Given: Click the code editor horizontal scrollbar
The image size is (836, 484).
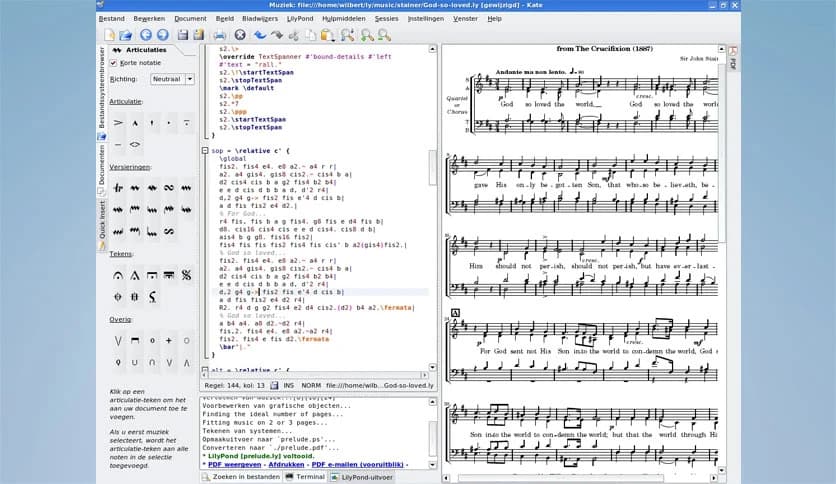Looking at the screenshot, I should click(315, 375).
